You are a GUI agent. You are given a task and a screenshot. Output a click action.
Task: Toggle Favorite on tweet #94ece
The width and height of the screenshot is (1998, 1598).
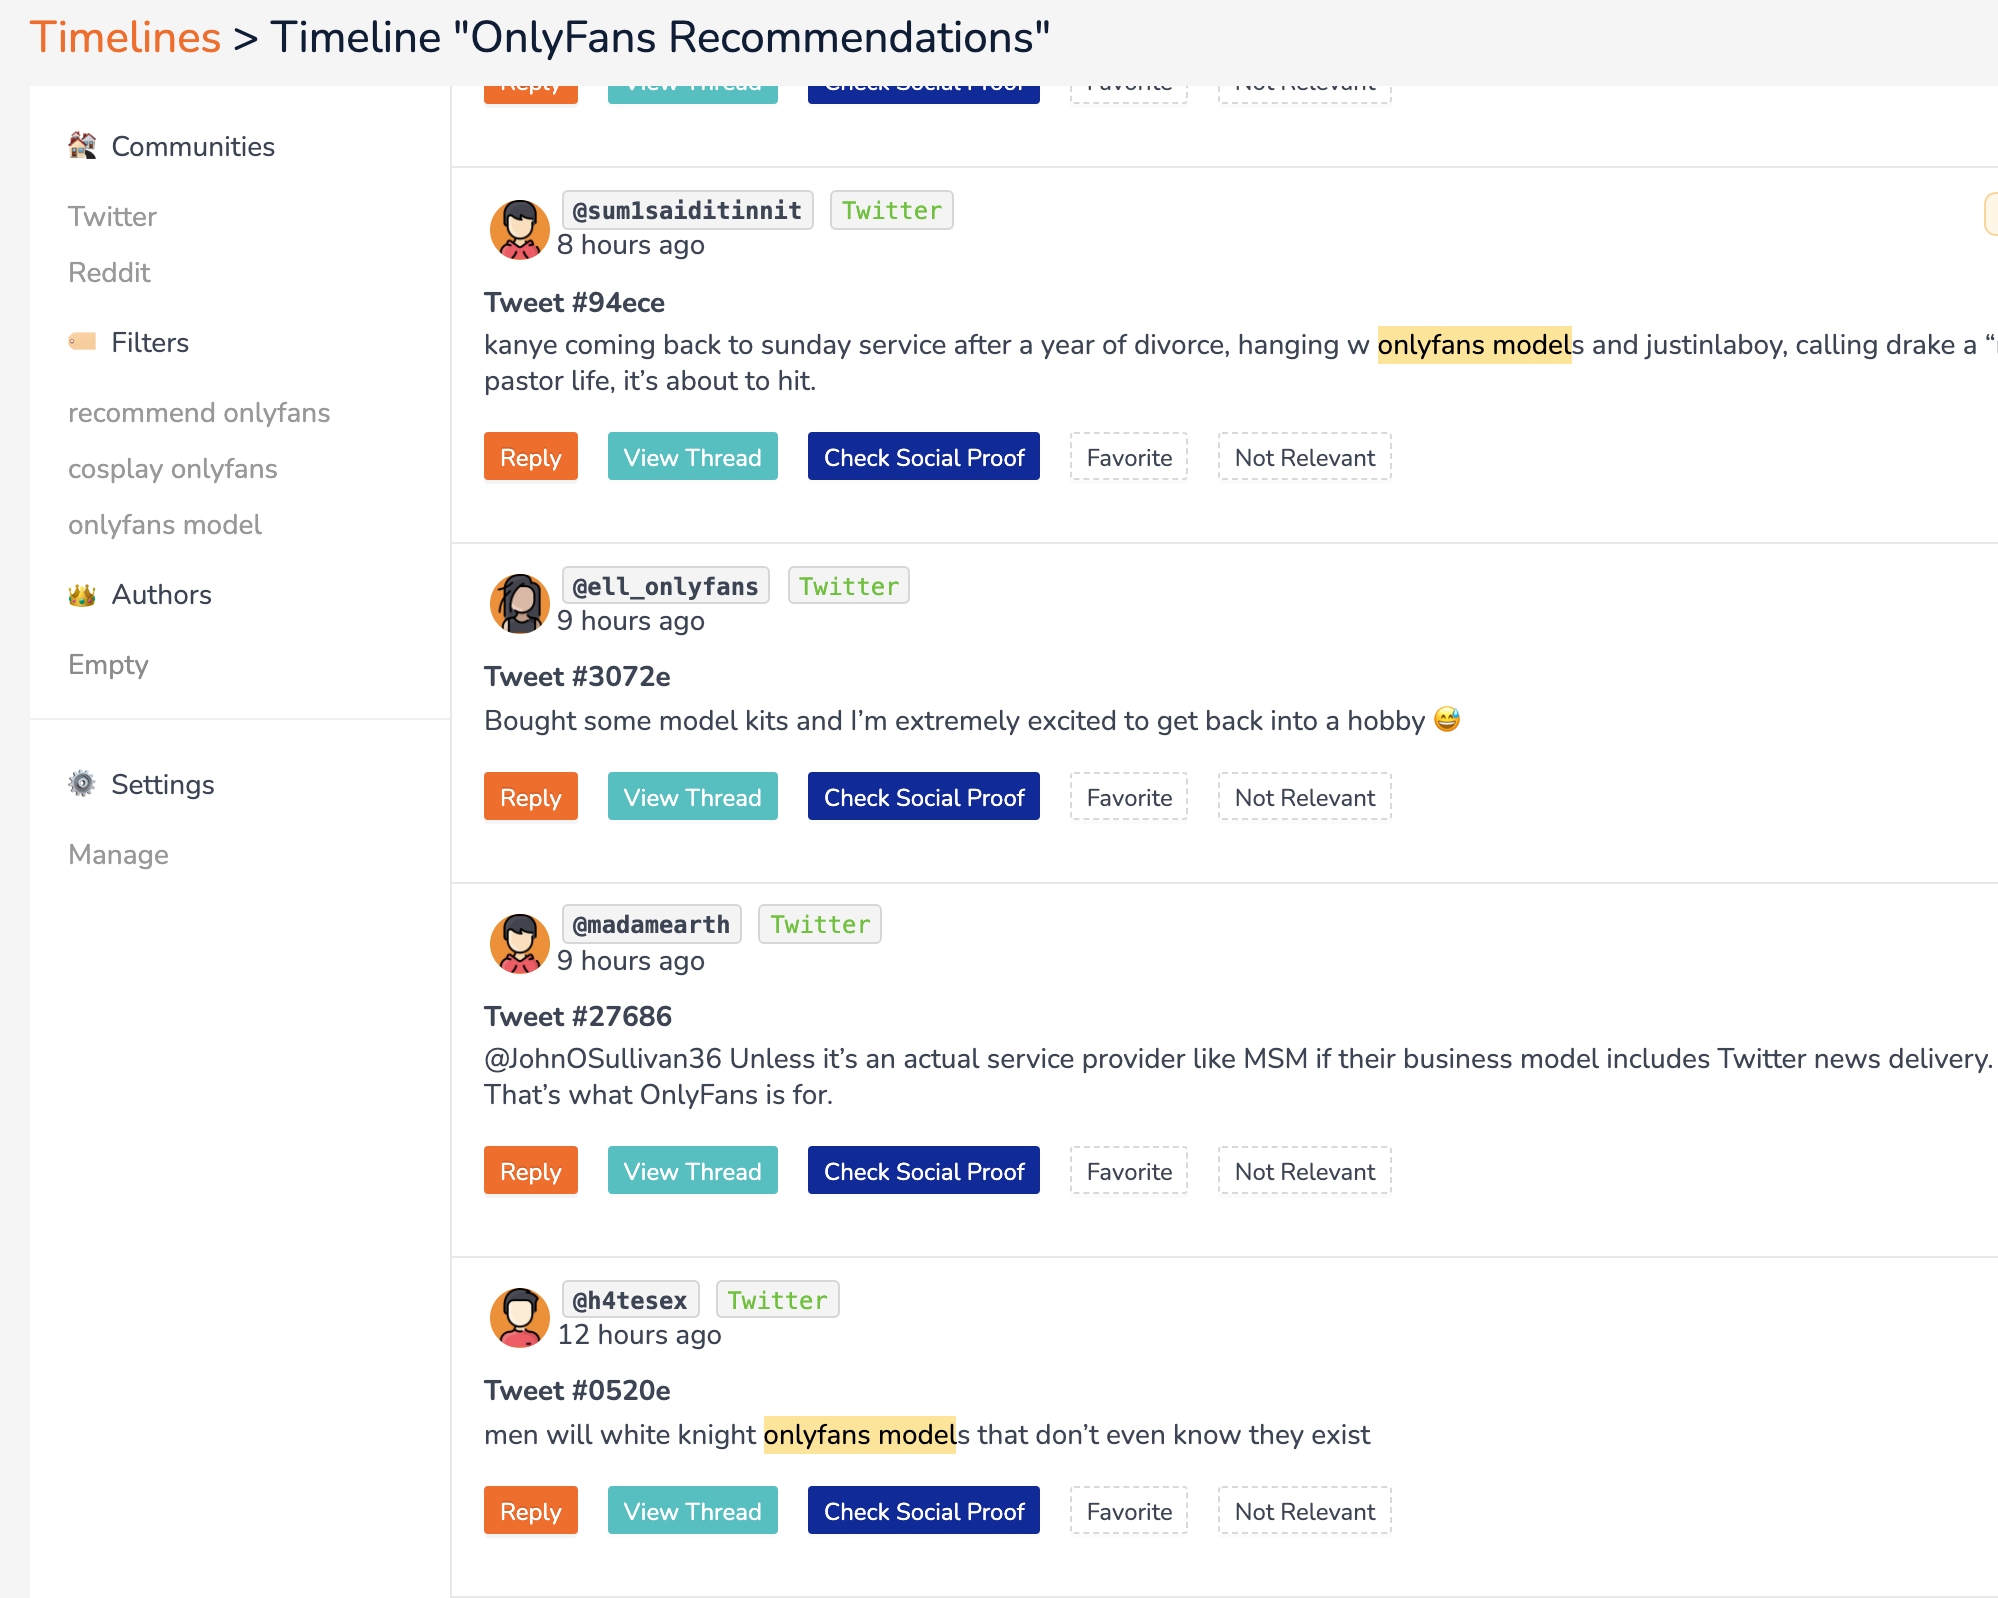pyautogui.click(x=1129, y=457)
